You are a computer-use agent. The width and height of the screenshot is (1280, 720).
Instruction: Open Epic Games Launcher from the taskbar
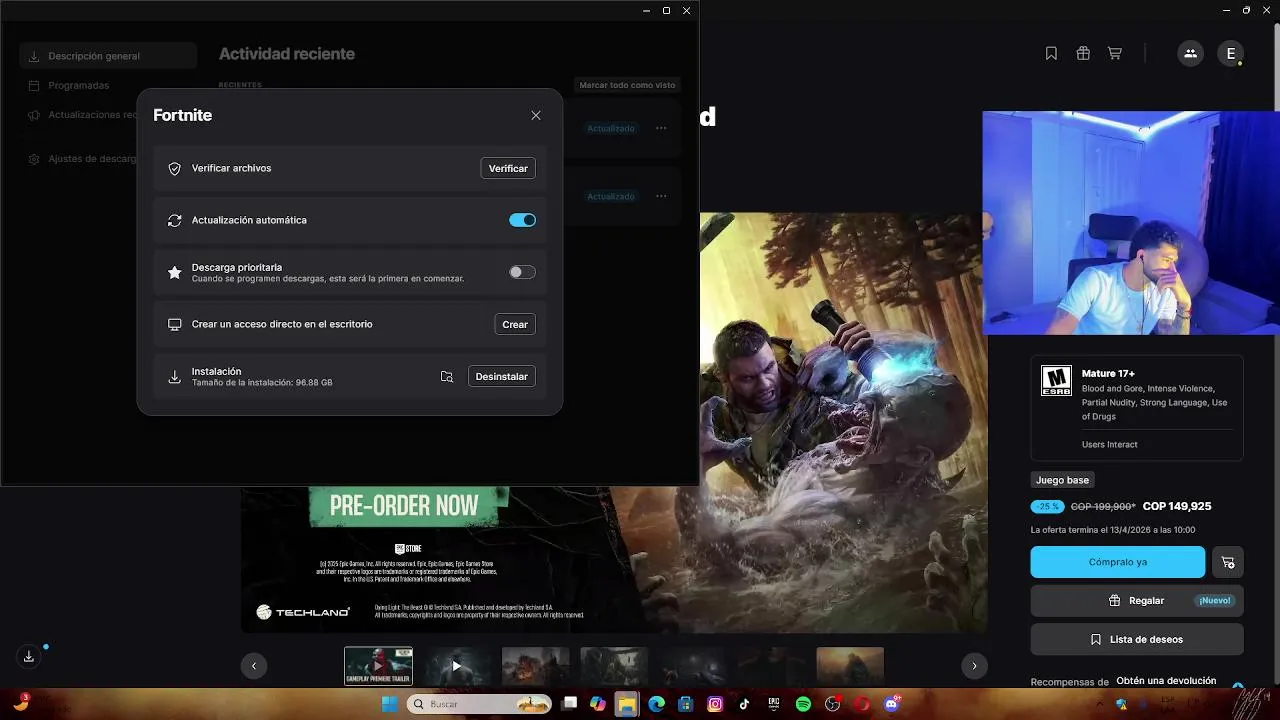773,704
